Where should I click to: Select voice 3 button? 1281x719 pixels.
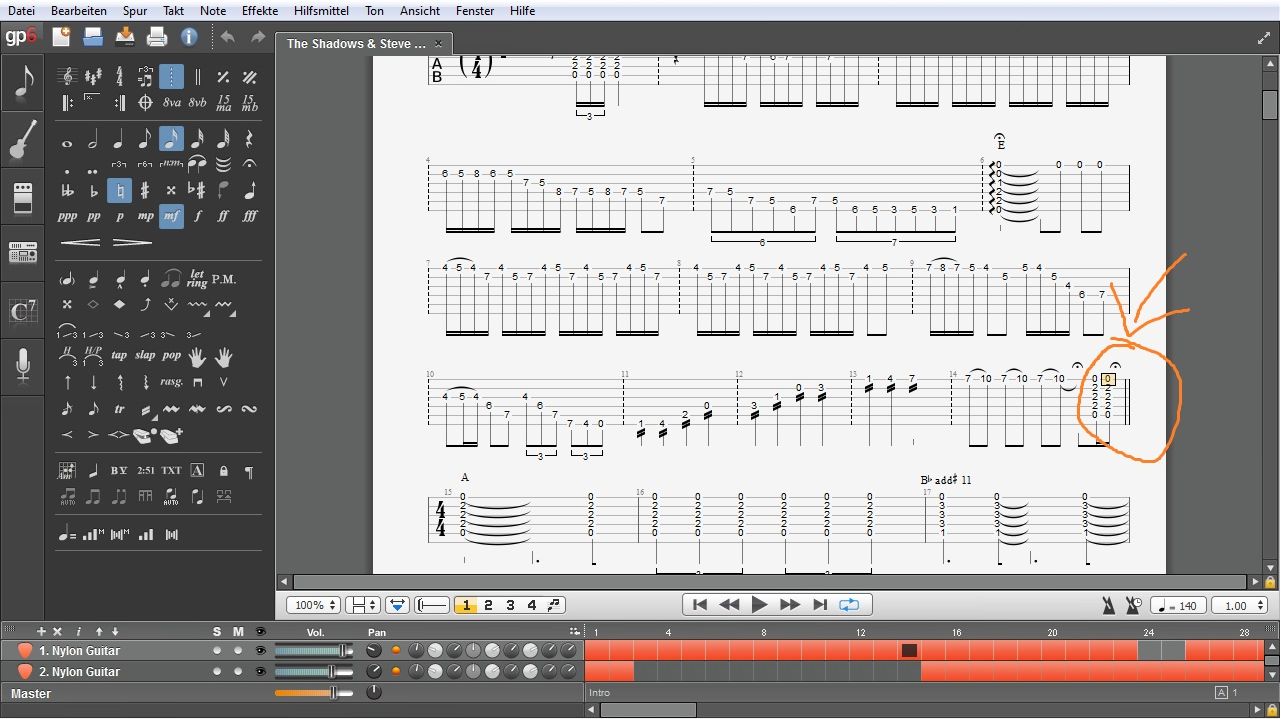(510, 605)
